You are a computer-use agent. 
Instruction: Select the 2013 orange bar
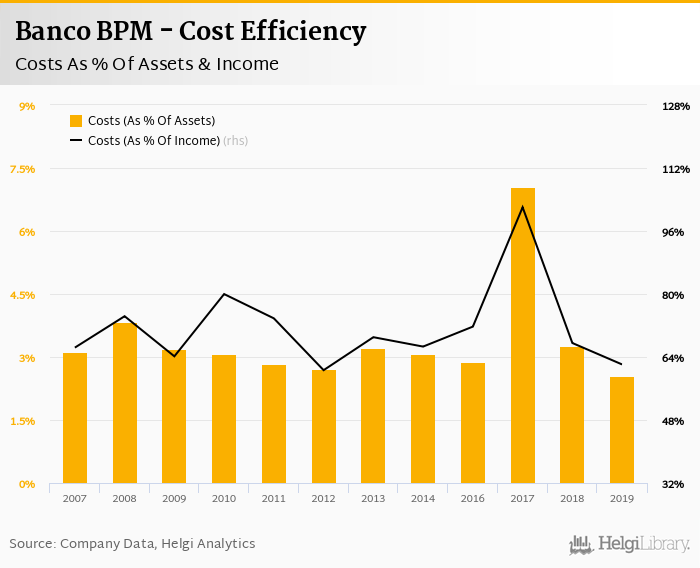(373, 416)
